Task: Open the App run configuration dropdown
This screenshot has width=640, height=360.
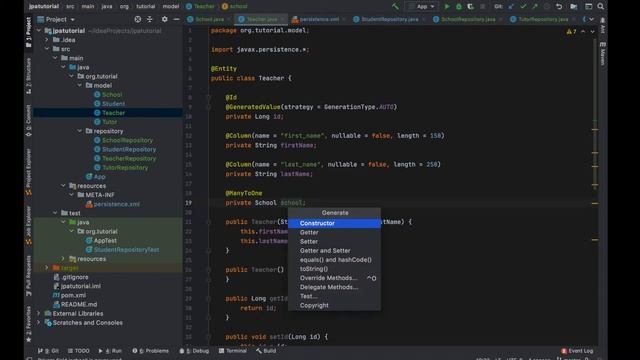Action: [x=422, y=7]
